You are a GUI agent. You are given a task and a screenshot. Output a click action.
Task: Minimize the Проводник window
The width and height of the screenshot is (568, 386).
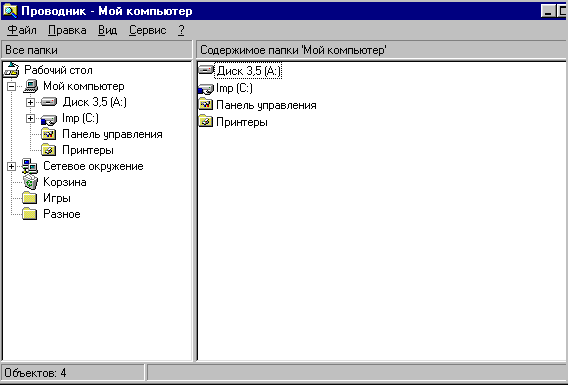click(x=548, y=11)
